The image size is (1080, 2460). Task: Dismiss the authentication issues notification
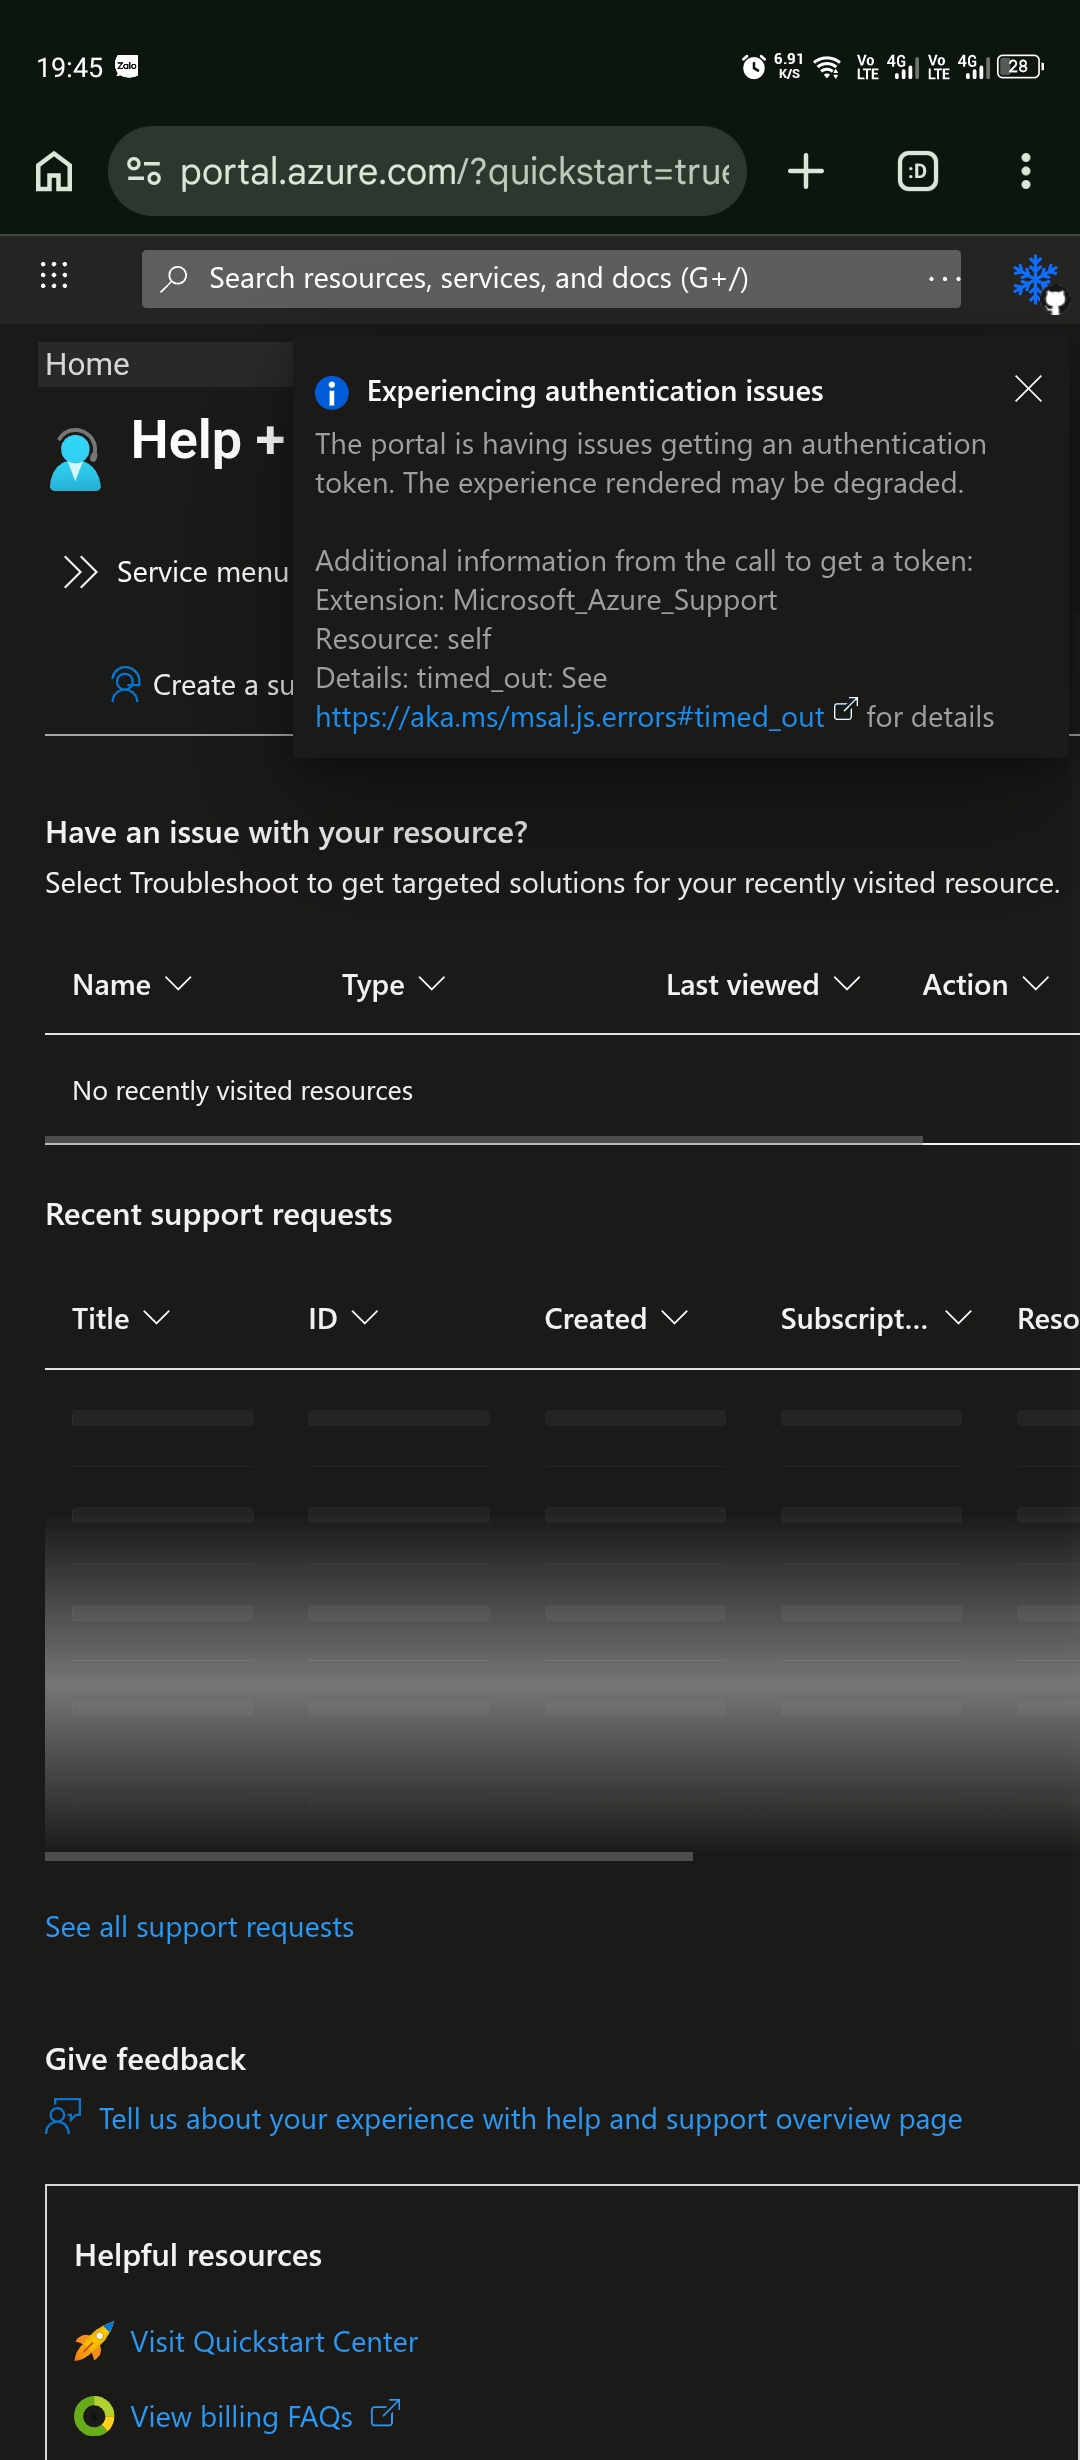1028,389
